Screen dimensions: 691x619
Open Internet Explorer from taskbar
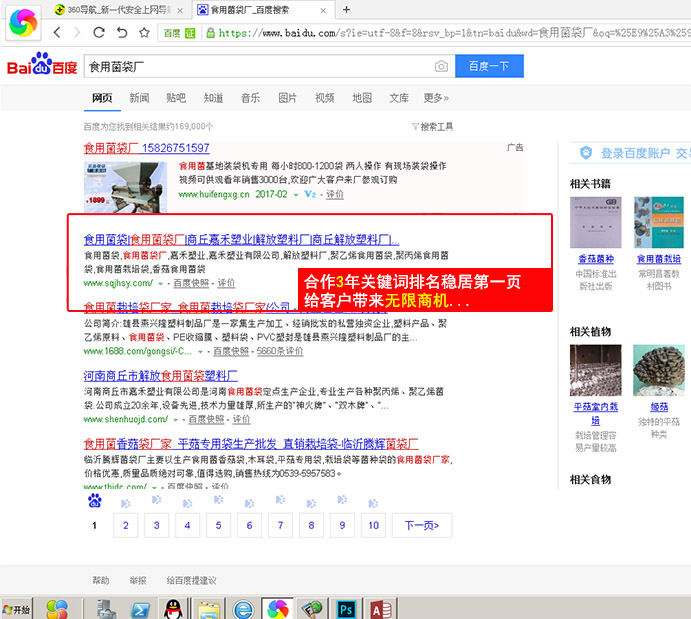coord(243,610)
